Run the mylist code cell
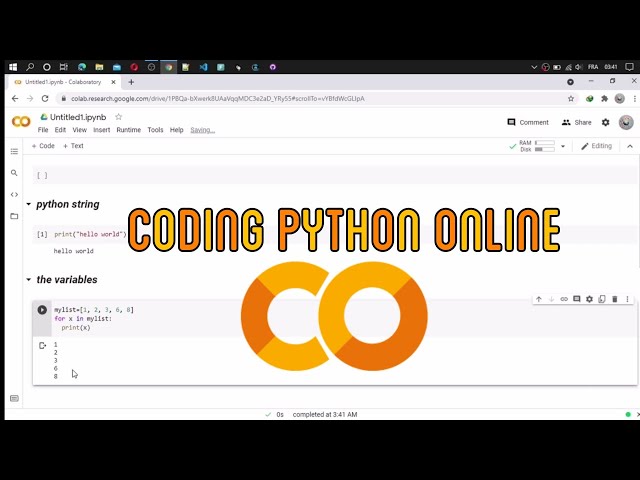The width and height of the screenshot is (640, 480). [x=42, y=310]
